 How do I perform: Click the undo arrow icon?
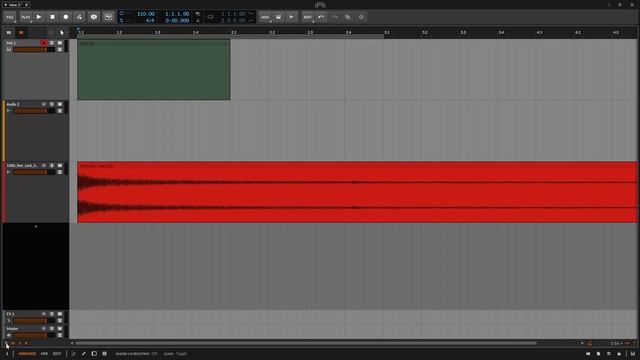(321, 17)
